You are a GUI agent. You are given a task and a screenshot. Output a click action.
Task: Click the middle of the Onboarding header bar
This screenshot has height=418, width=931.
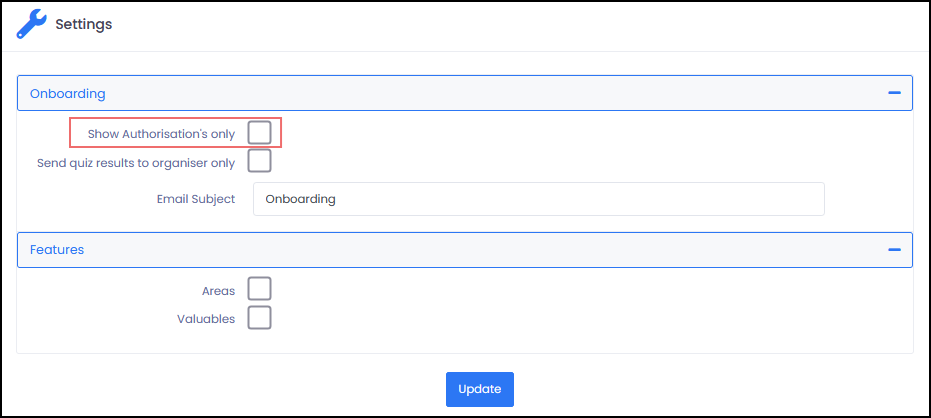(x=465, y=93)
